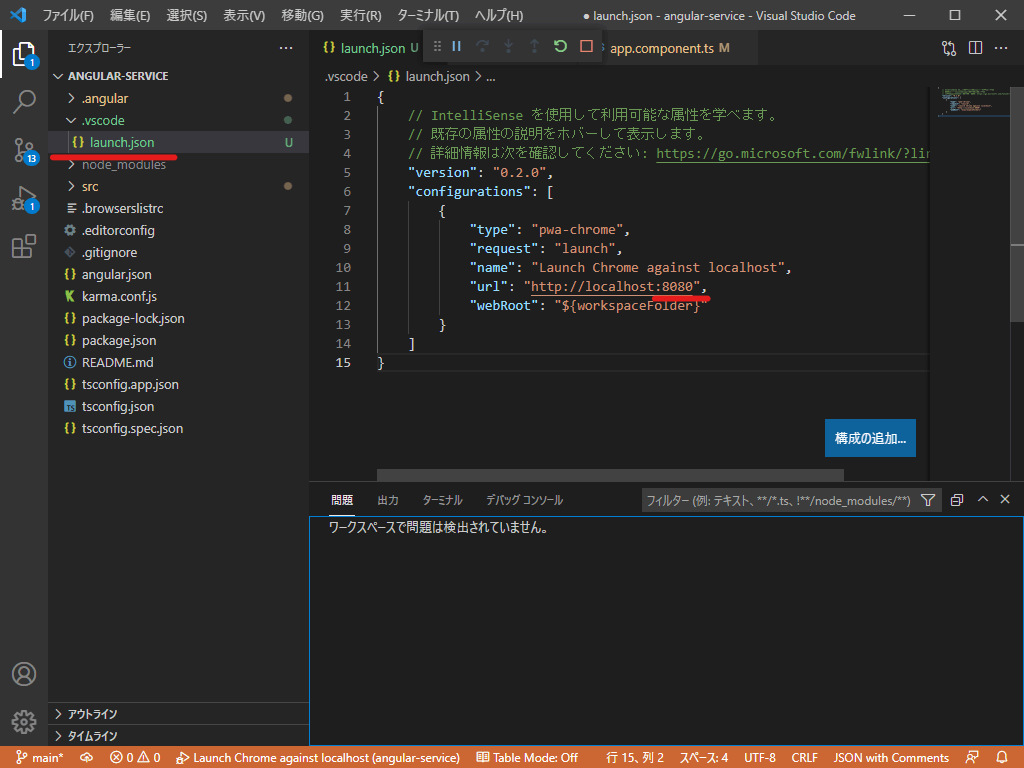The image size is (1024, 768).
Task: Open the Run menu
Action: click(360, 15)
